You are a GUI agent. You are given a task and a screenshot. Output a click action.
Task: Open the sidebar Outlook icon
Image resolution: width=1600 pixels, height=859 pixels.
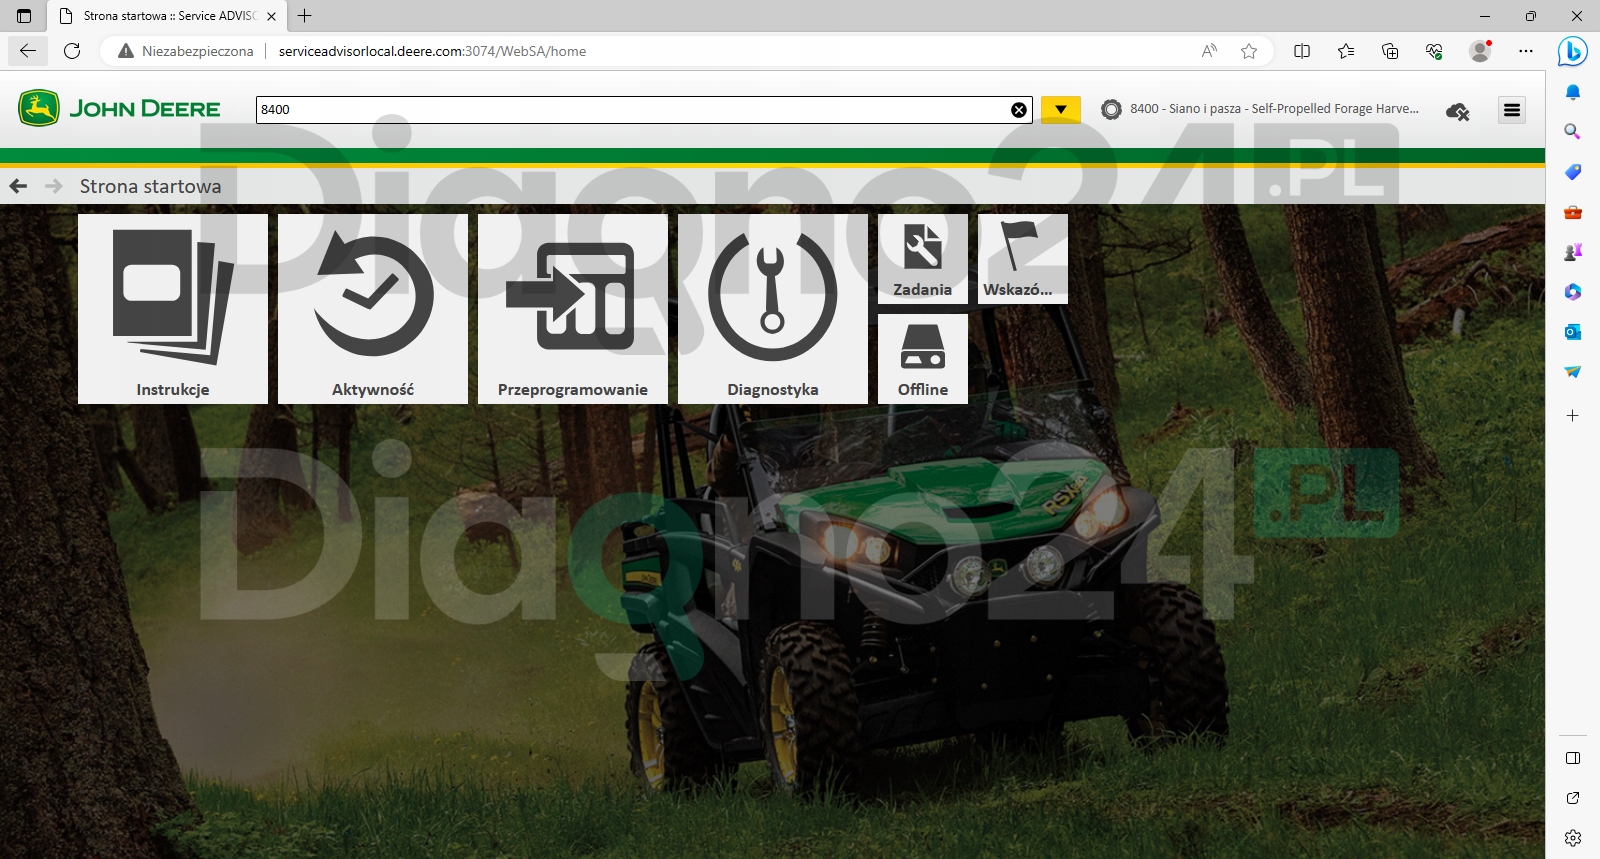1573,332
